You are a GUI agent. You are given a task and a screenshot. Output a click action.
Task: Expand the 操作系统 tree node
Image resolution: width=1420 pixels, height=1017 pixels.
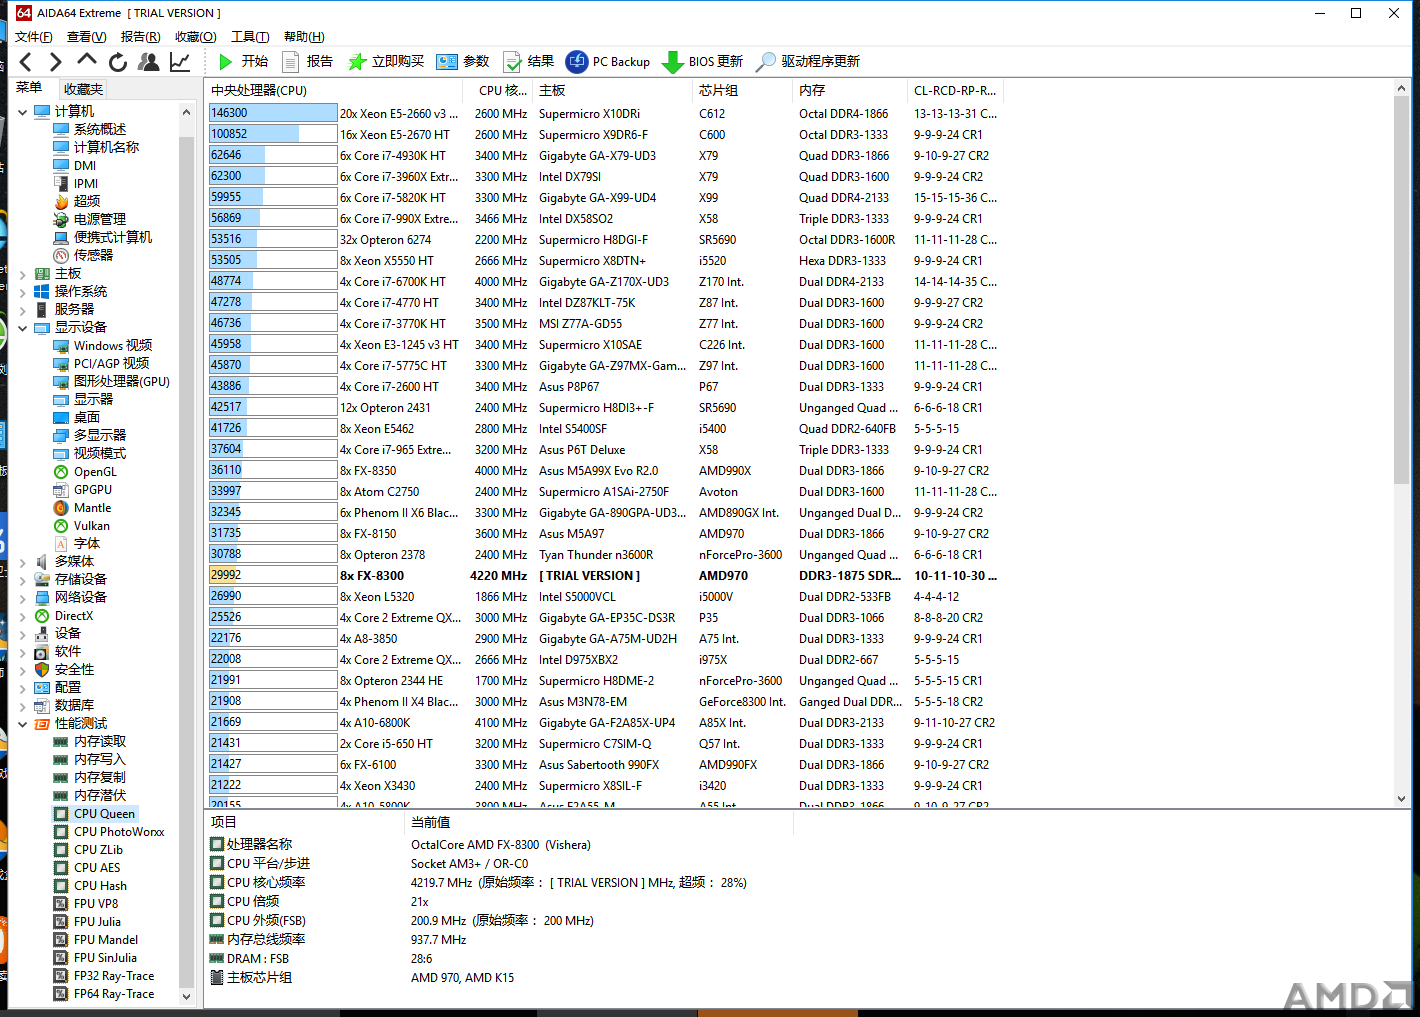(x=22, y=292)
